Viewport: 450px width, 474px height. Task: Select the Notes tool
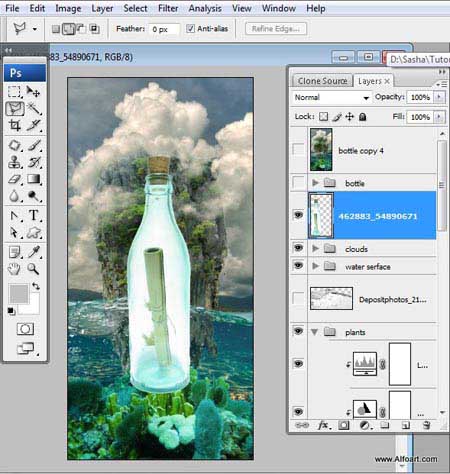coord(15,252)
